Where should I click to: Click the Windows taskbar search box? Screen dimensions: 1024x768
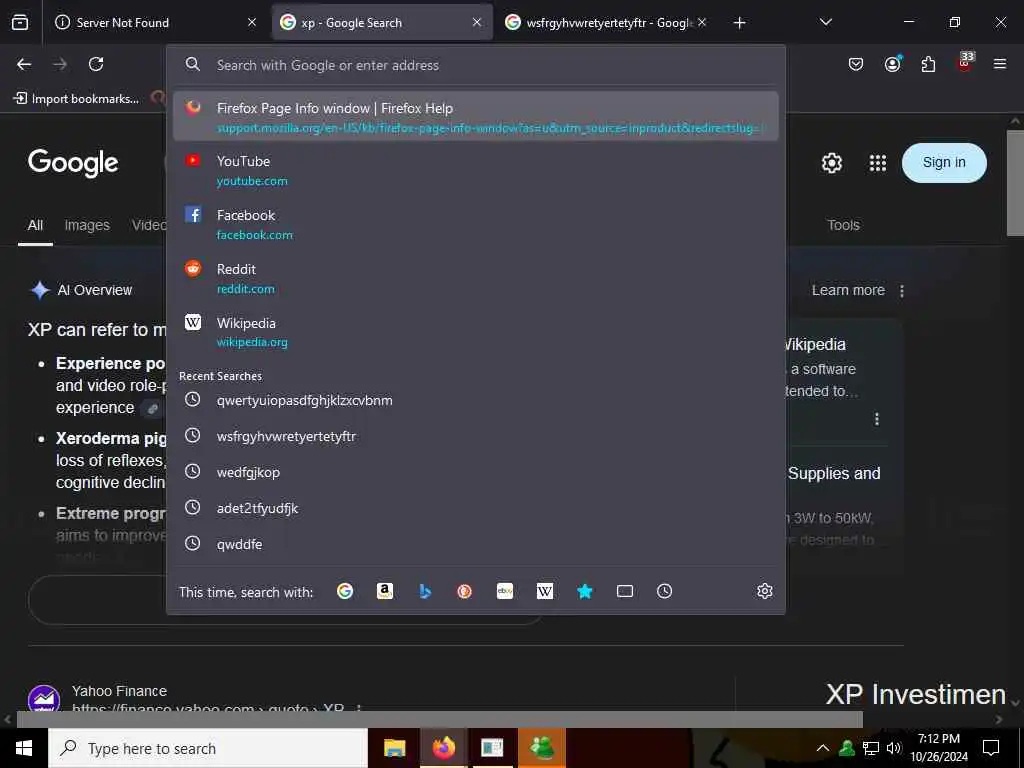click(208, 748)
